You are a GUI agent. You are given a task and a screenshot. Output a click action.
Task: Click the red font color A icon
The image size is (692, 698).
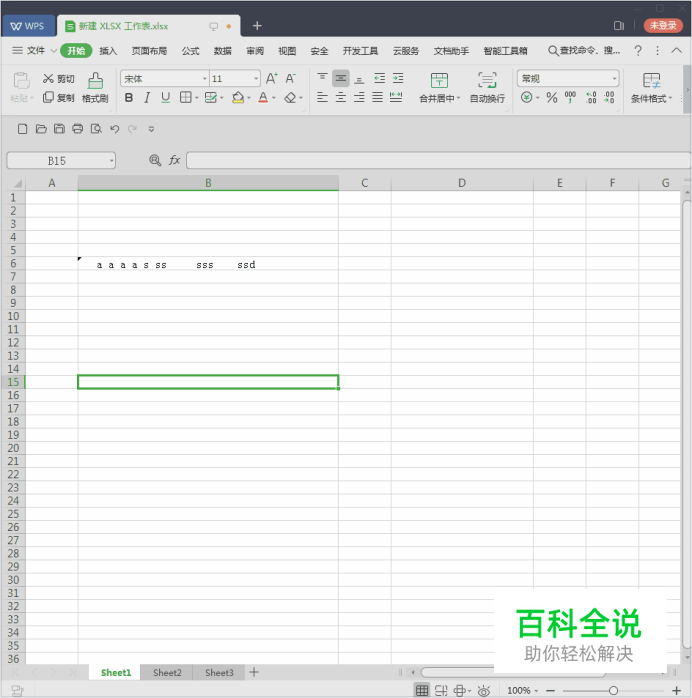(x=263, y=97)
